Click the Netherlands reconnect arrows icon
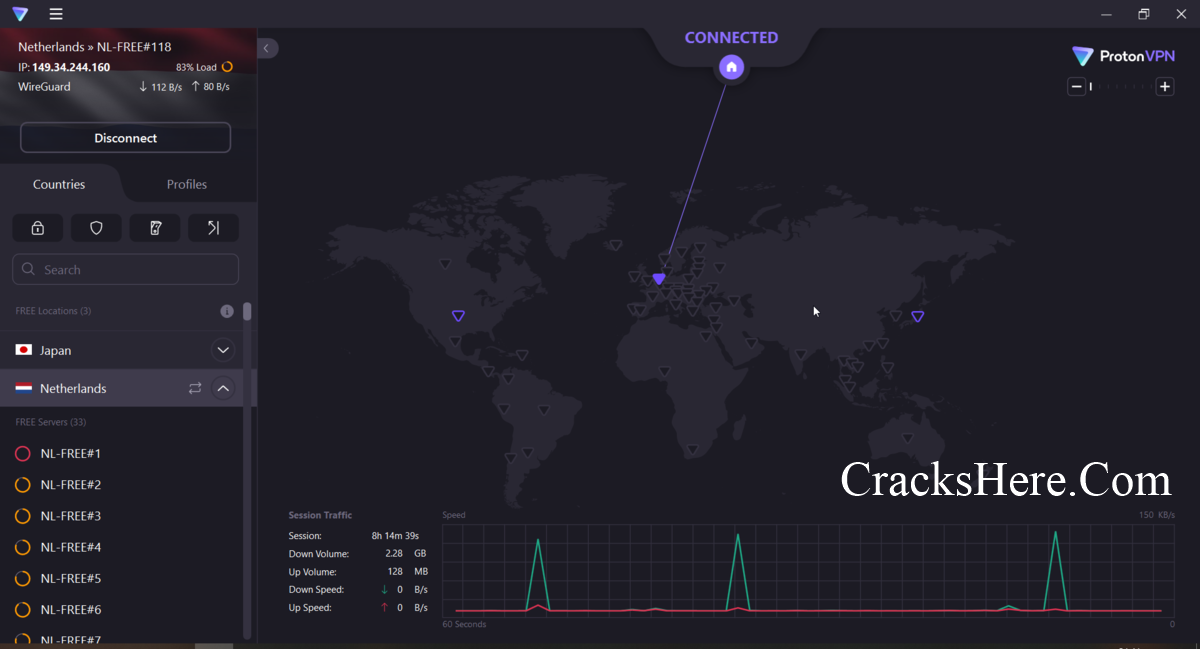The height and width of the screenshot is (649, 1200). [x=195, y=388]
